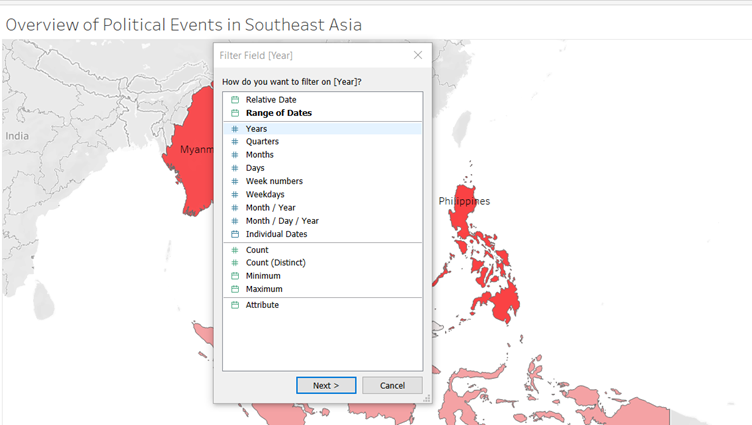Viewport: 752px width, 425px height.
Task: Click the hash icon next to Count (Distinct)
Action: click(x=235, y=263)
